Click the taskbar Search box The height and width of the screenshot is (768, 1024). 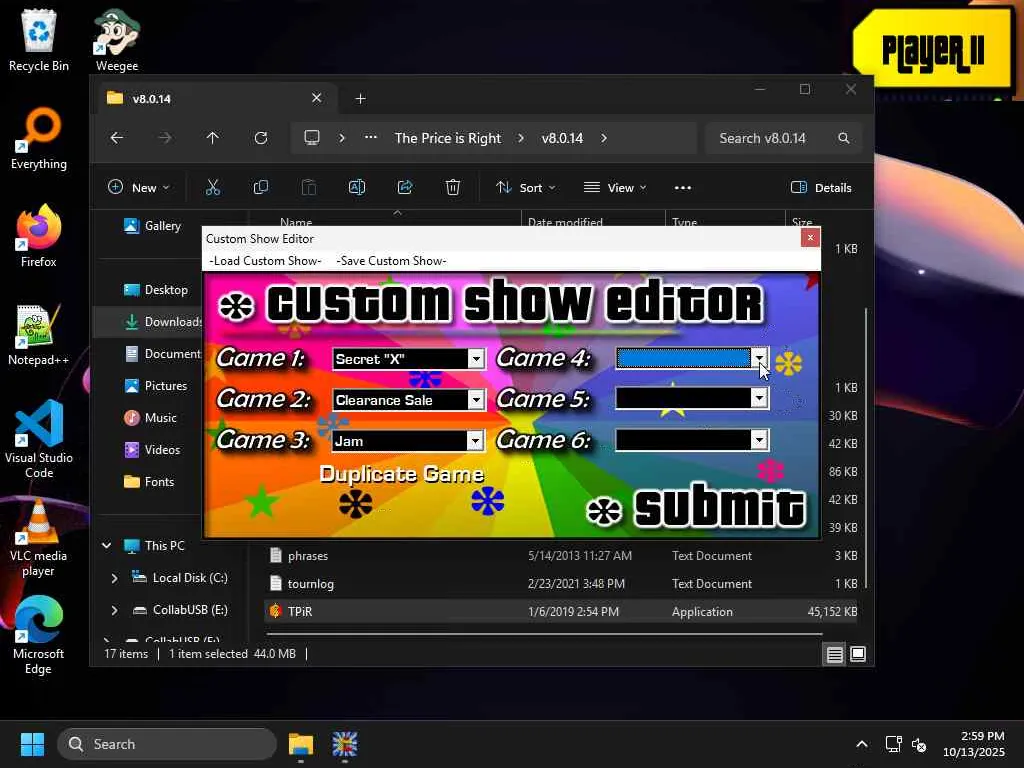pyautogui.click(x=167, y=744)
